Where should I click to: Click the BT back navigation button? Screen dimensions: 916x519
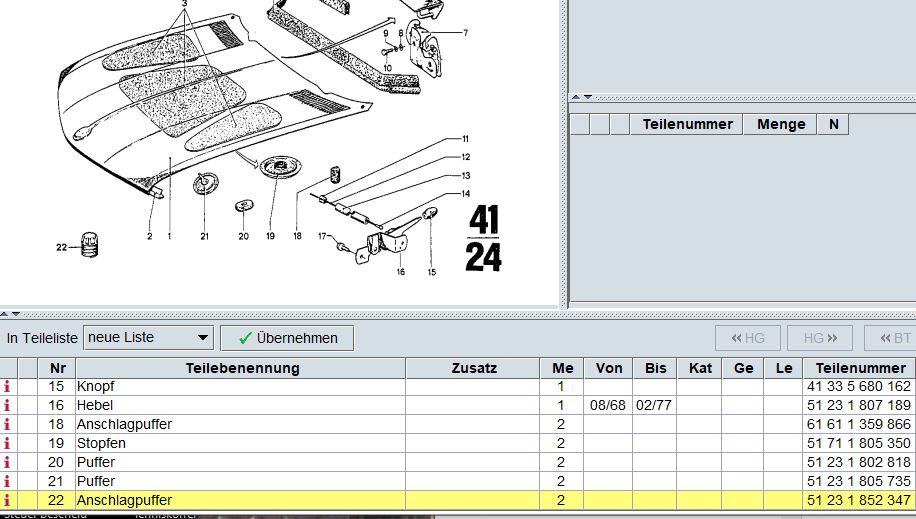tap(890, 338)
